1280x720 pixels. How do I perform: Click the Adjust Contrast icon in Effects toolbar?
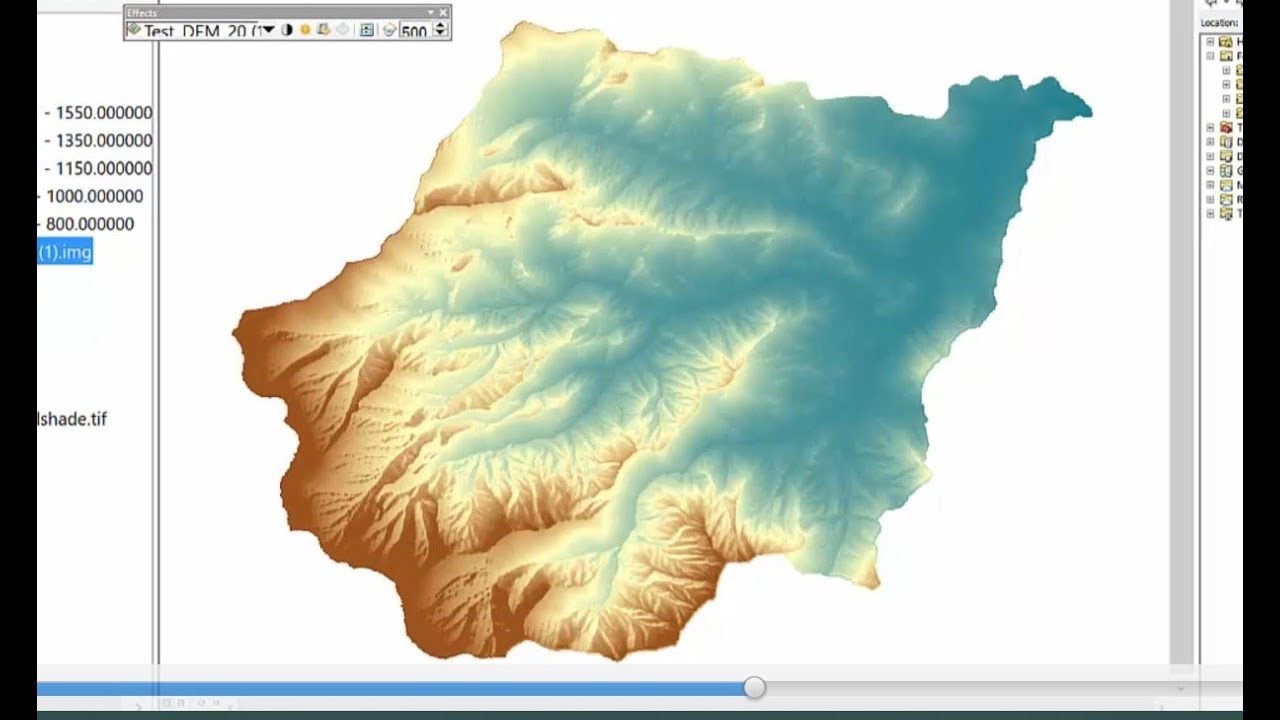pyautogui.click(x=287, y=30)
